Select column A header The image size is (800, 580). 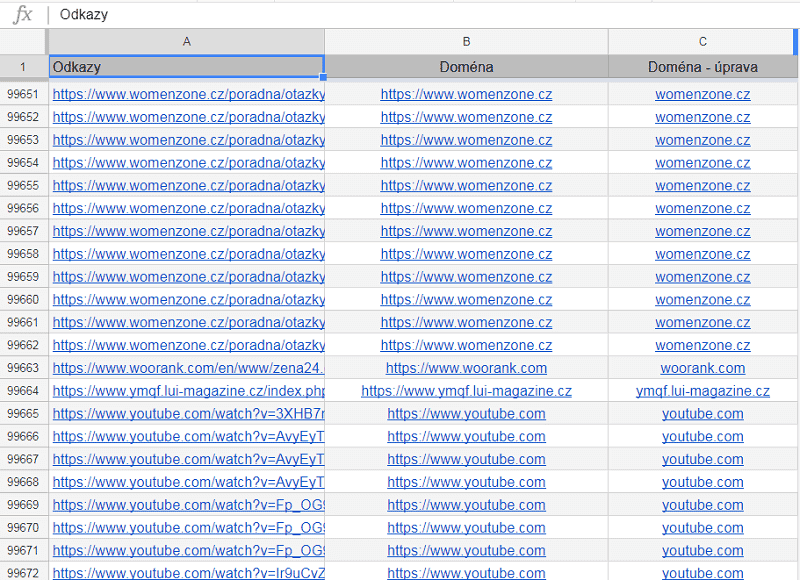point(186,41)
